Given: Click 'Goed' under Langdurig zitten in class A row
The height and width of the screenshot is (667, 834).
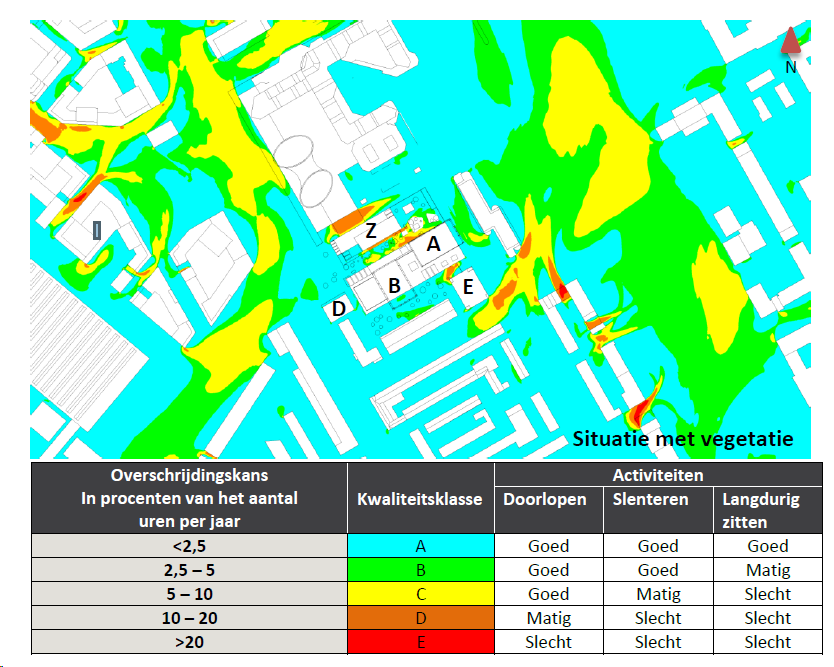Looking at the screenshot, I should tap(768, 546).
